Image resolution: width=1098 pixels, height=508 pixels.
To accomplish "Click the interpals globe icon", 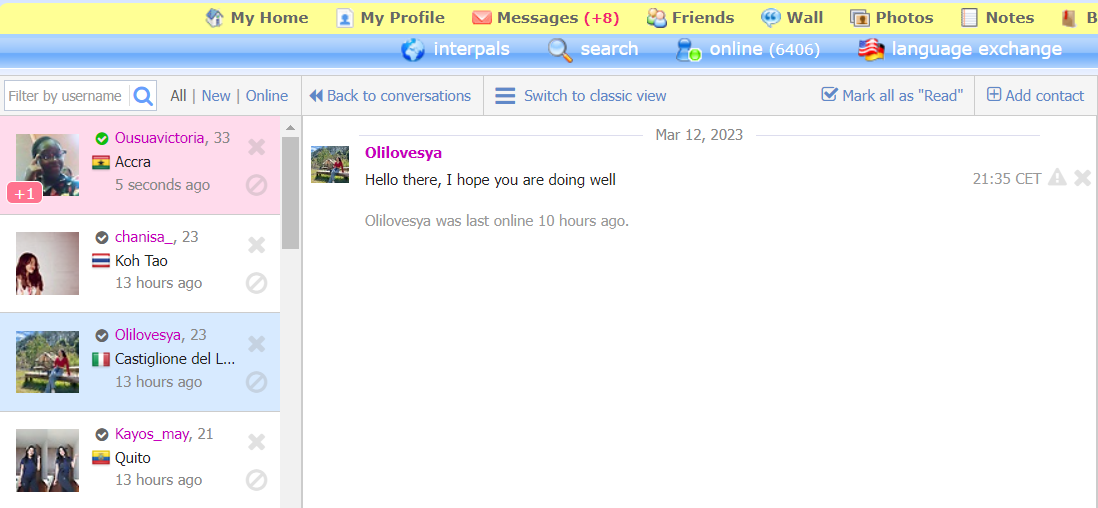I will (x=413, y=50).
